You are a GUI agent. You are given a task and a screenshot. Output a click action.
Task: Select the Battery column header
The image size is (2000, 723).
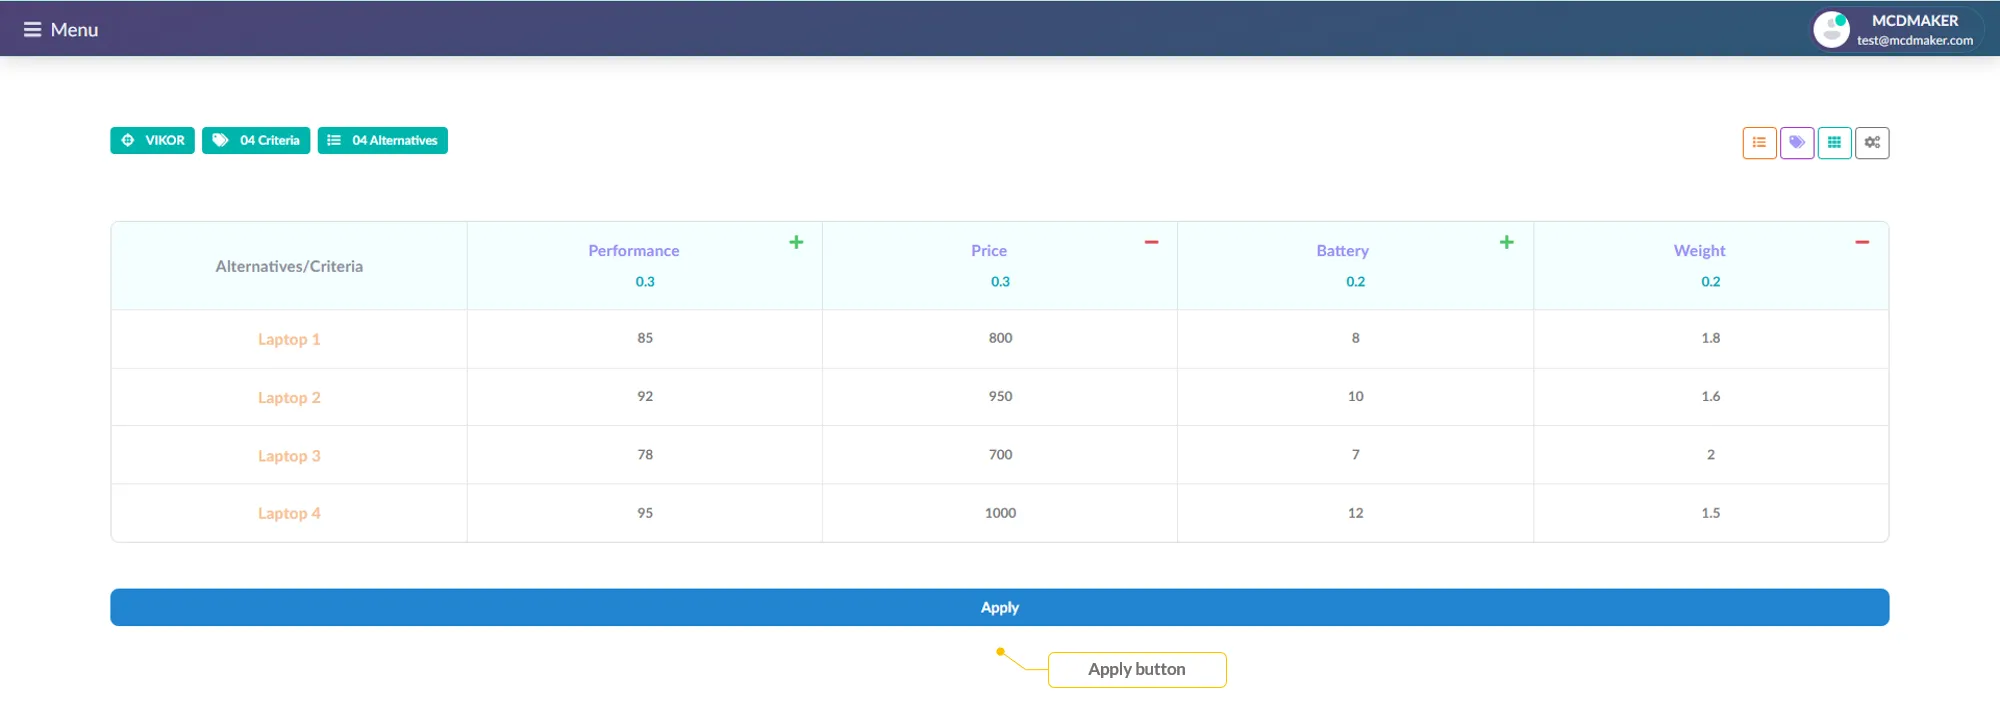coord(1342,251)
